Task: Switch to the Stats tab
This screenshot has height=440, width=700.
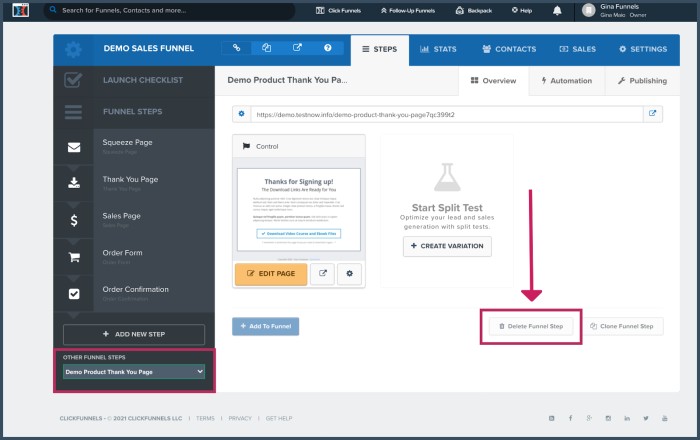Action: click(x=438, y=49)
